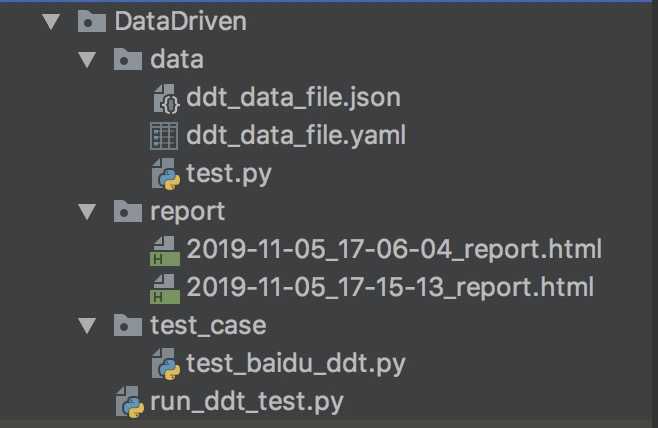Click the test_case folder icon
658x428 pixels.
click(128, 326)
